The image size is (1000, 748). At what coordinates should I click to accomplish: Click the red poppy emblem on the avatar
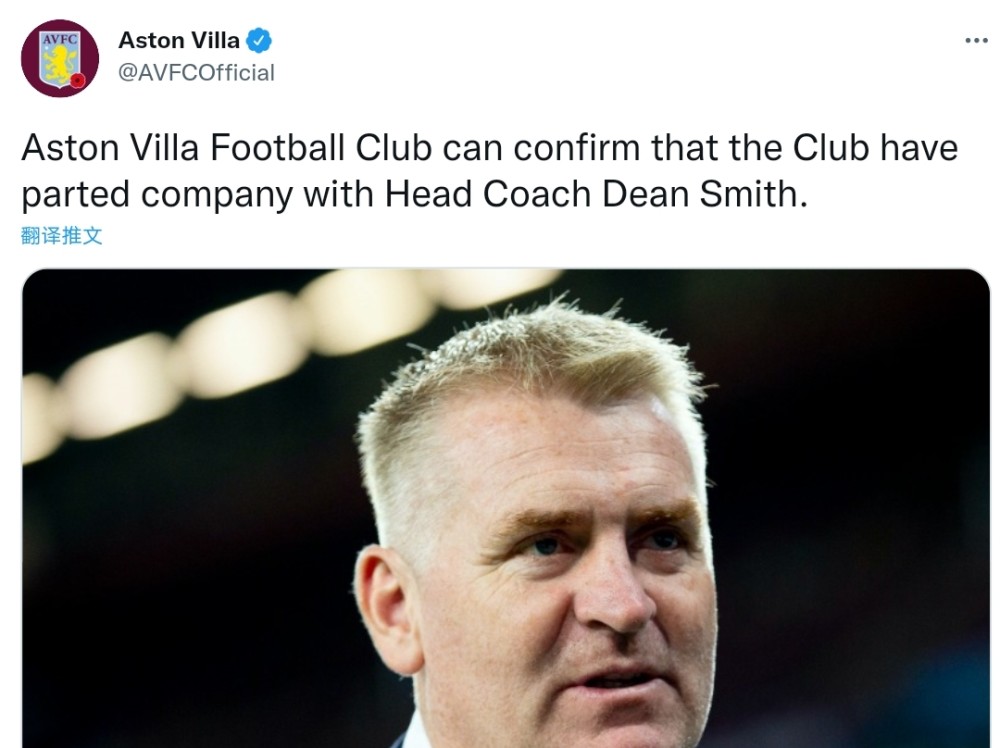(x=78, y=80)
